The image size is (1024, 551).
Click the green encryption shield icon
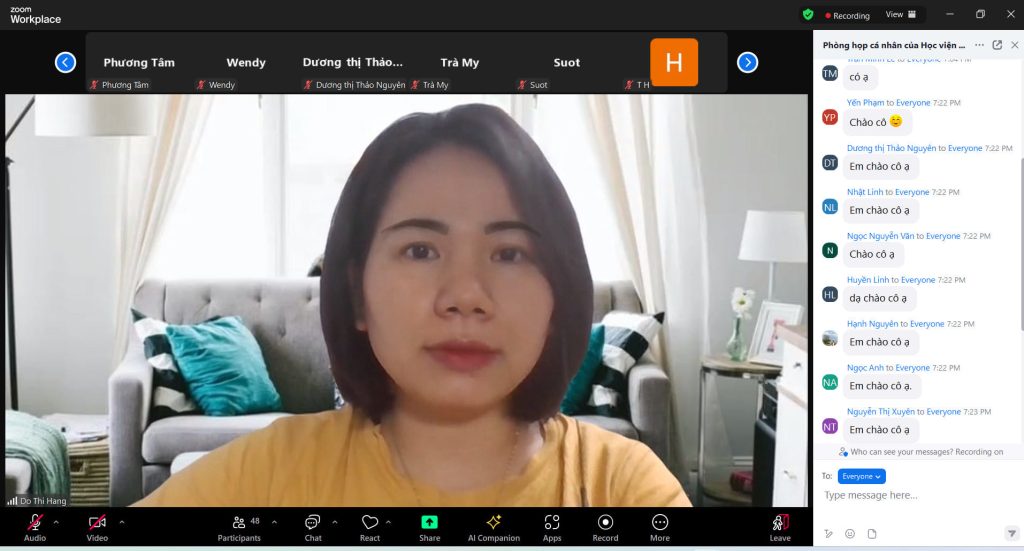(x=808, y=15)
